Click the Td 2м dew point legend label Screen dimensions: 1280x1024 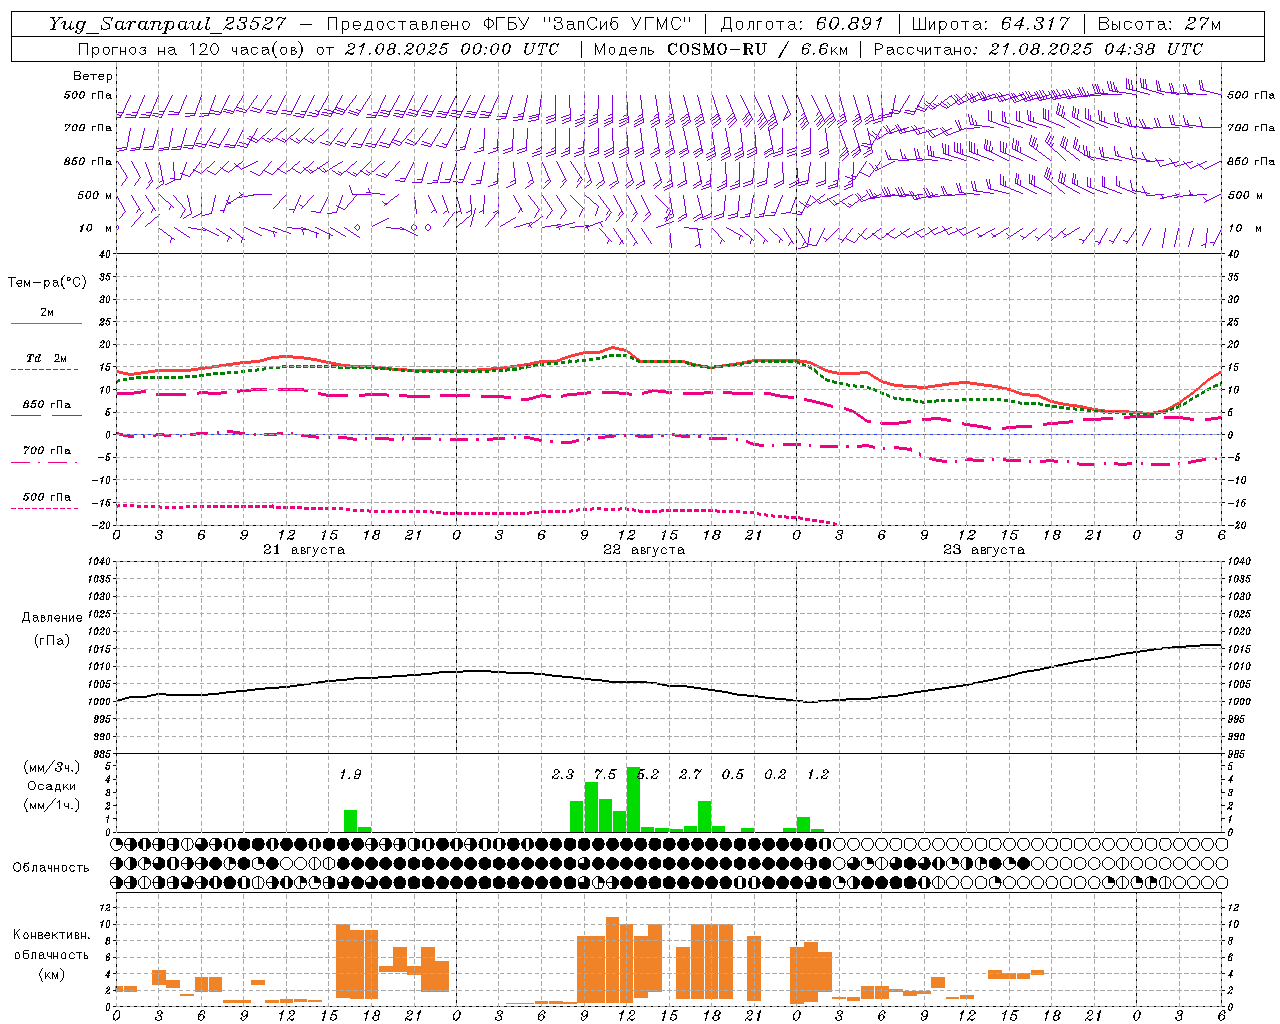[x=46, y=358]
